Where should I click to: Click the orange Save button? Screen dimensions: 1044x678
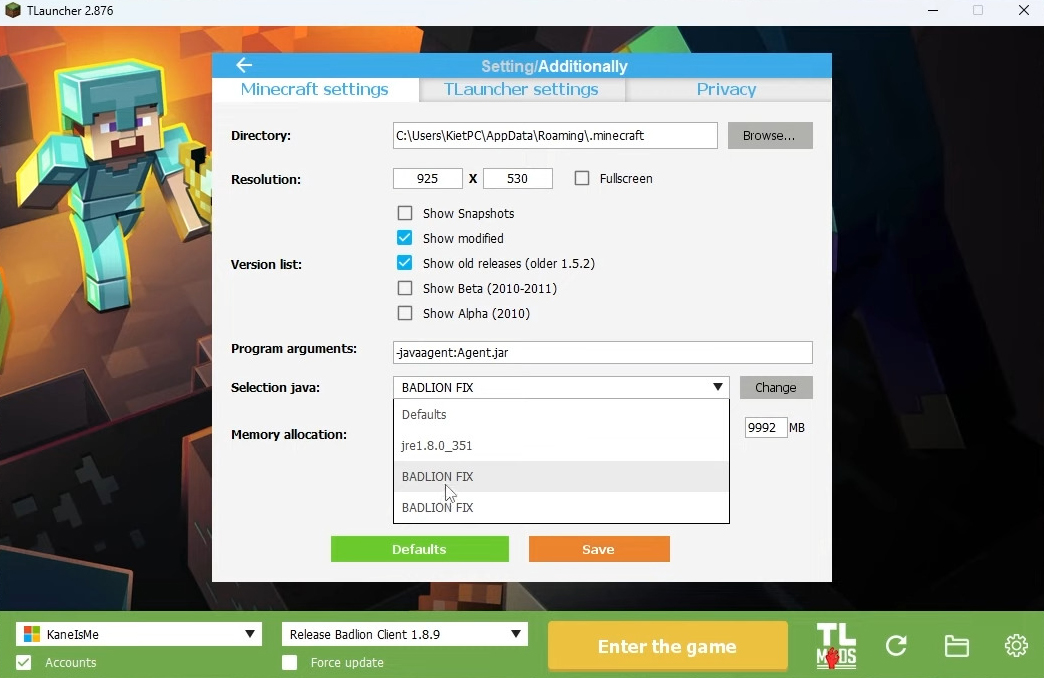[599, 549]
